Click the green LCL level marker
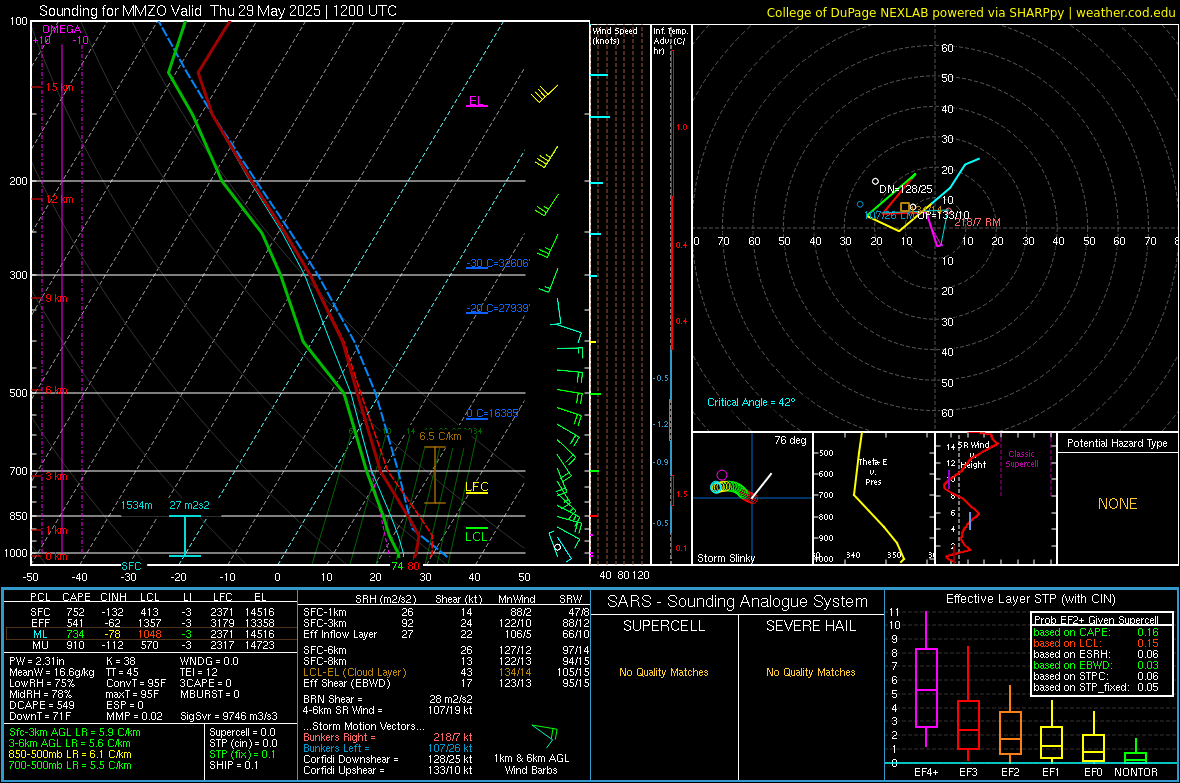 [476, 535]
